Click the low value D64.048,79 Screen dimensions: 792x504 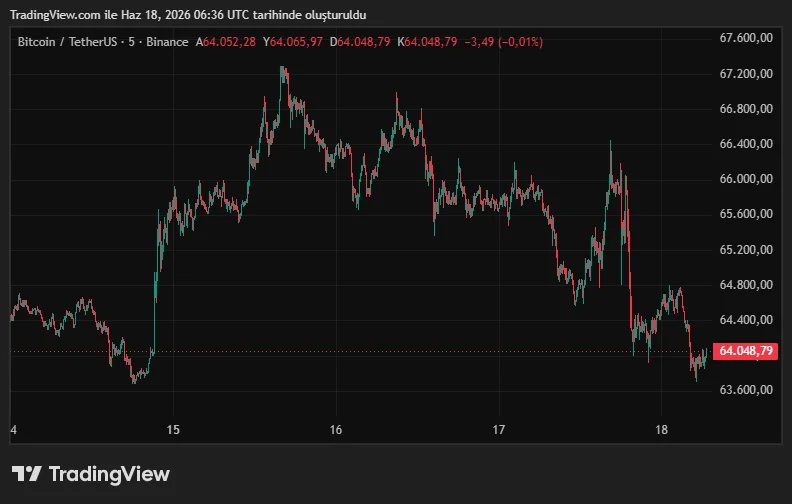[360, 42]
